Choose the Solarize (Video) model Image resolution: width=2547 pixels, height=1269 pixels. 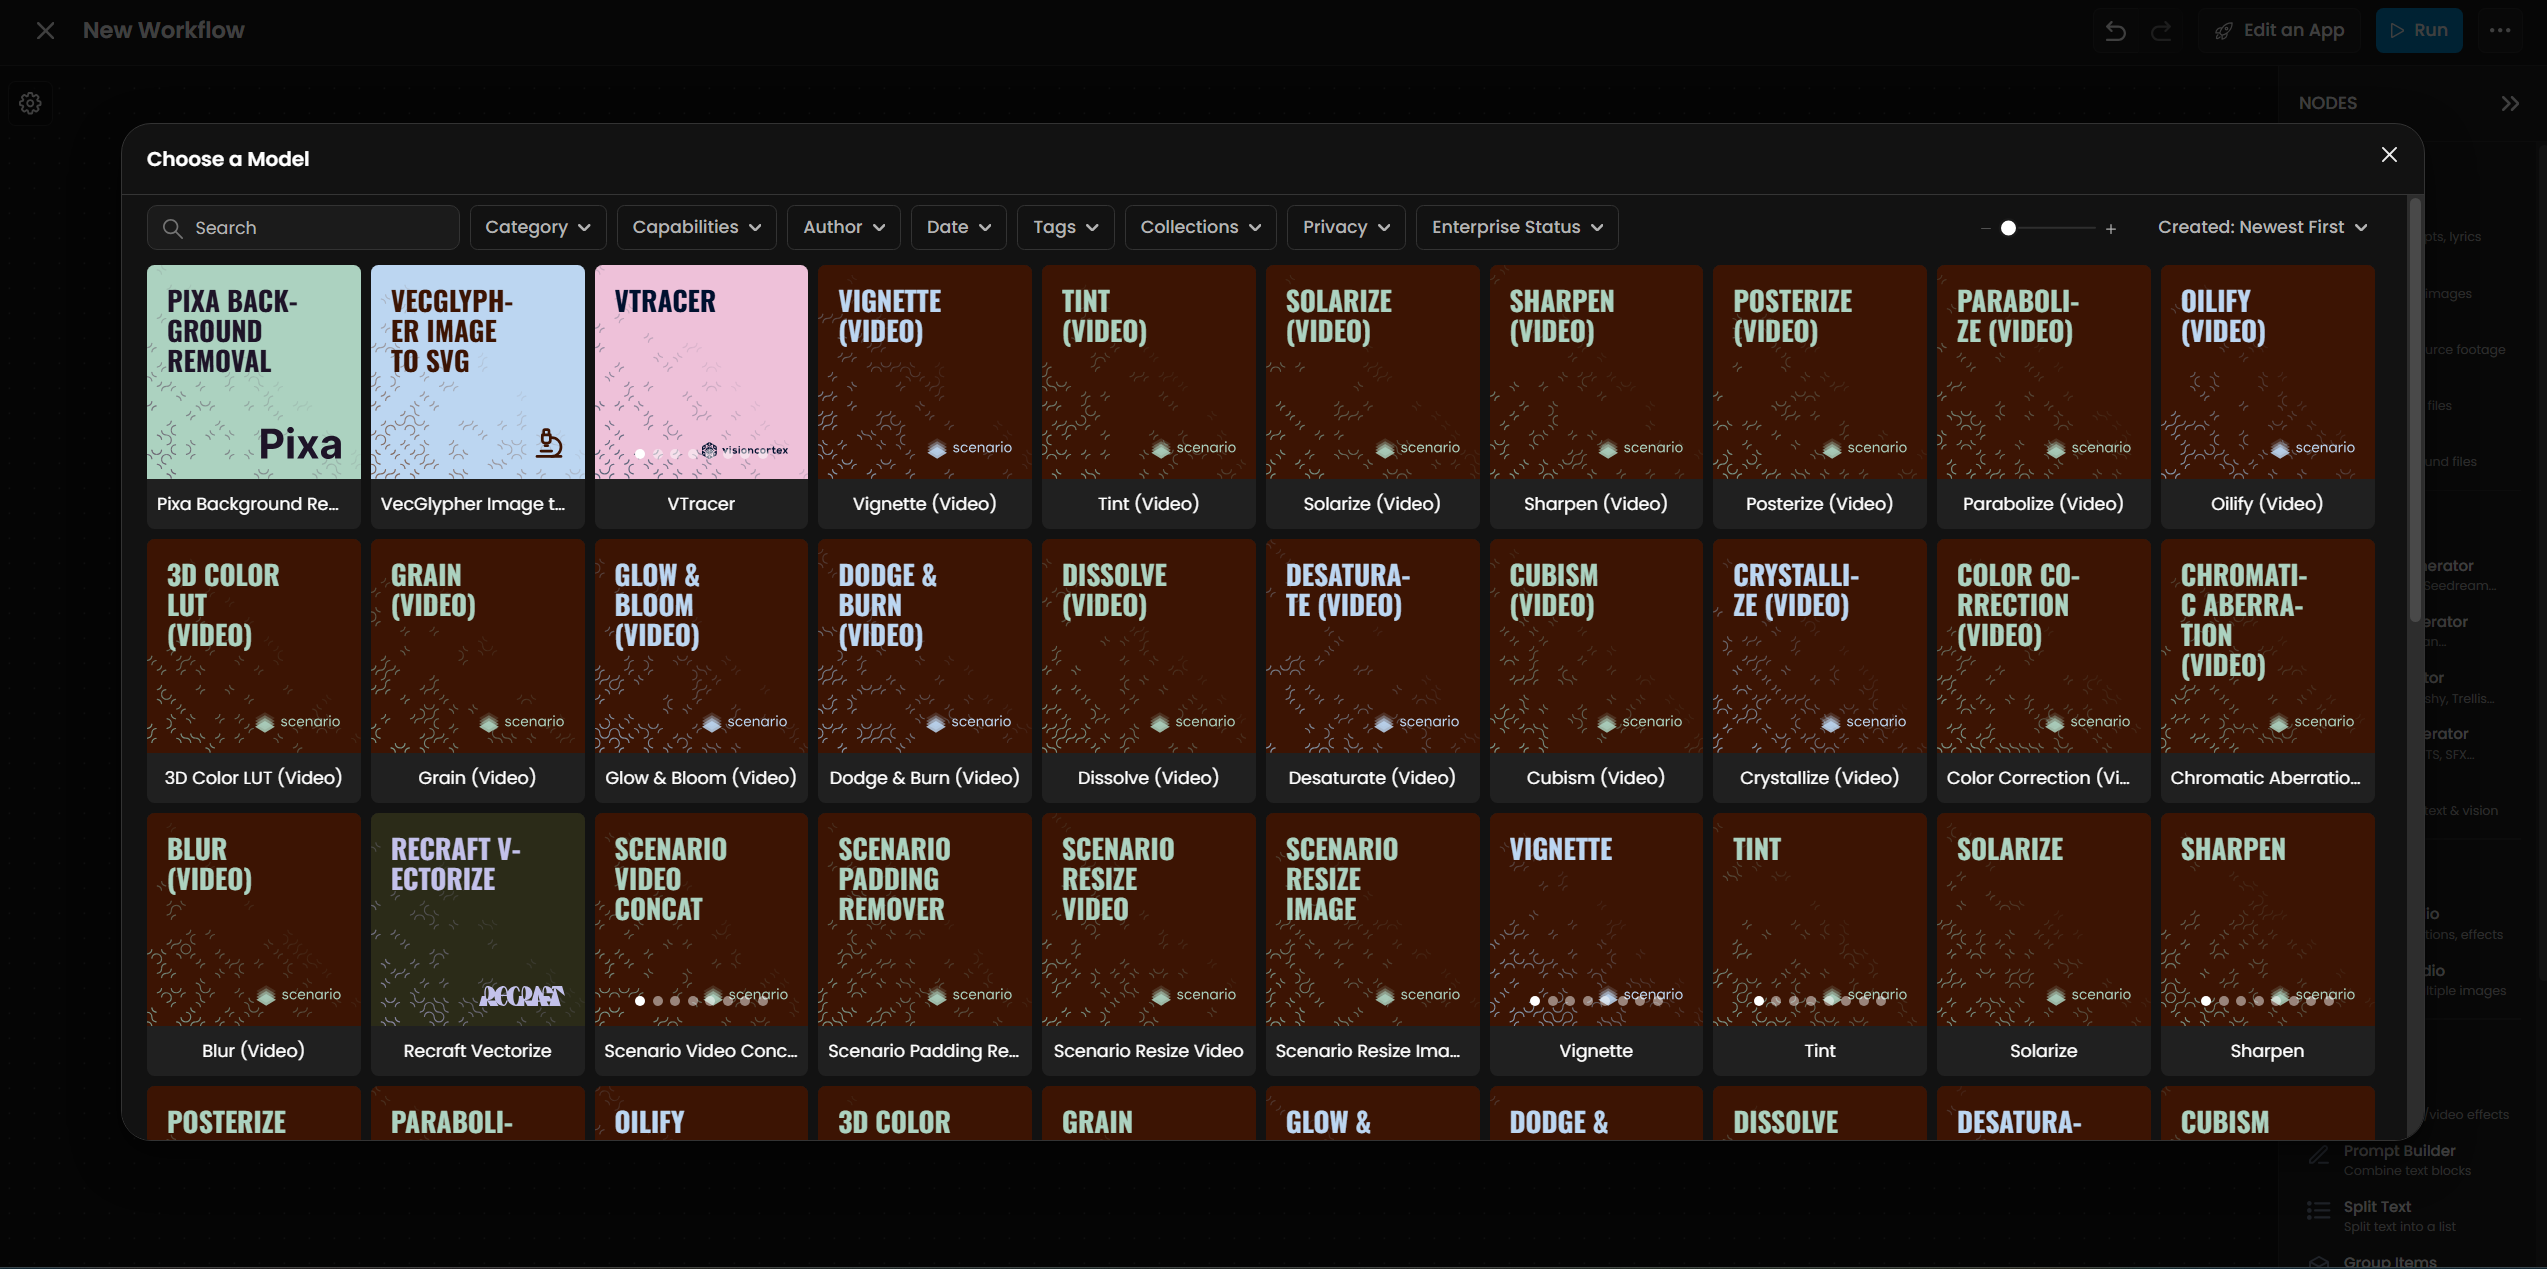[1372, 397]
